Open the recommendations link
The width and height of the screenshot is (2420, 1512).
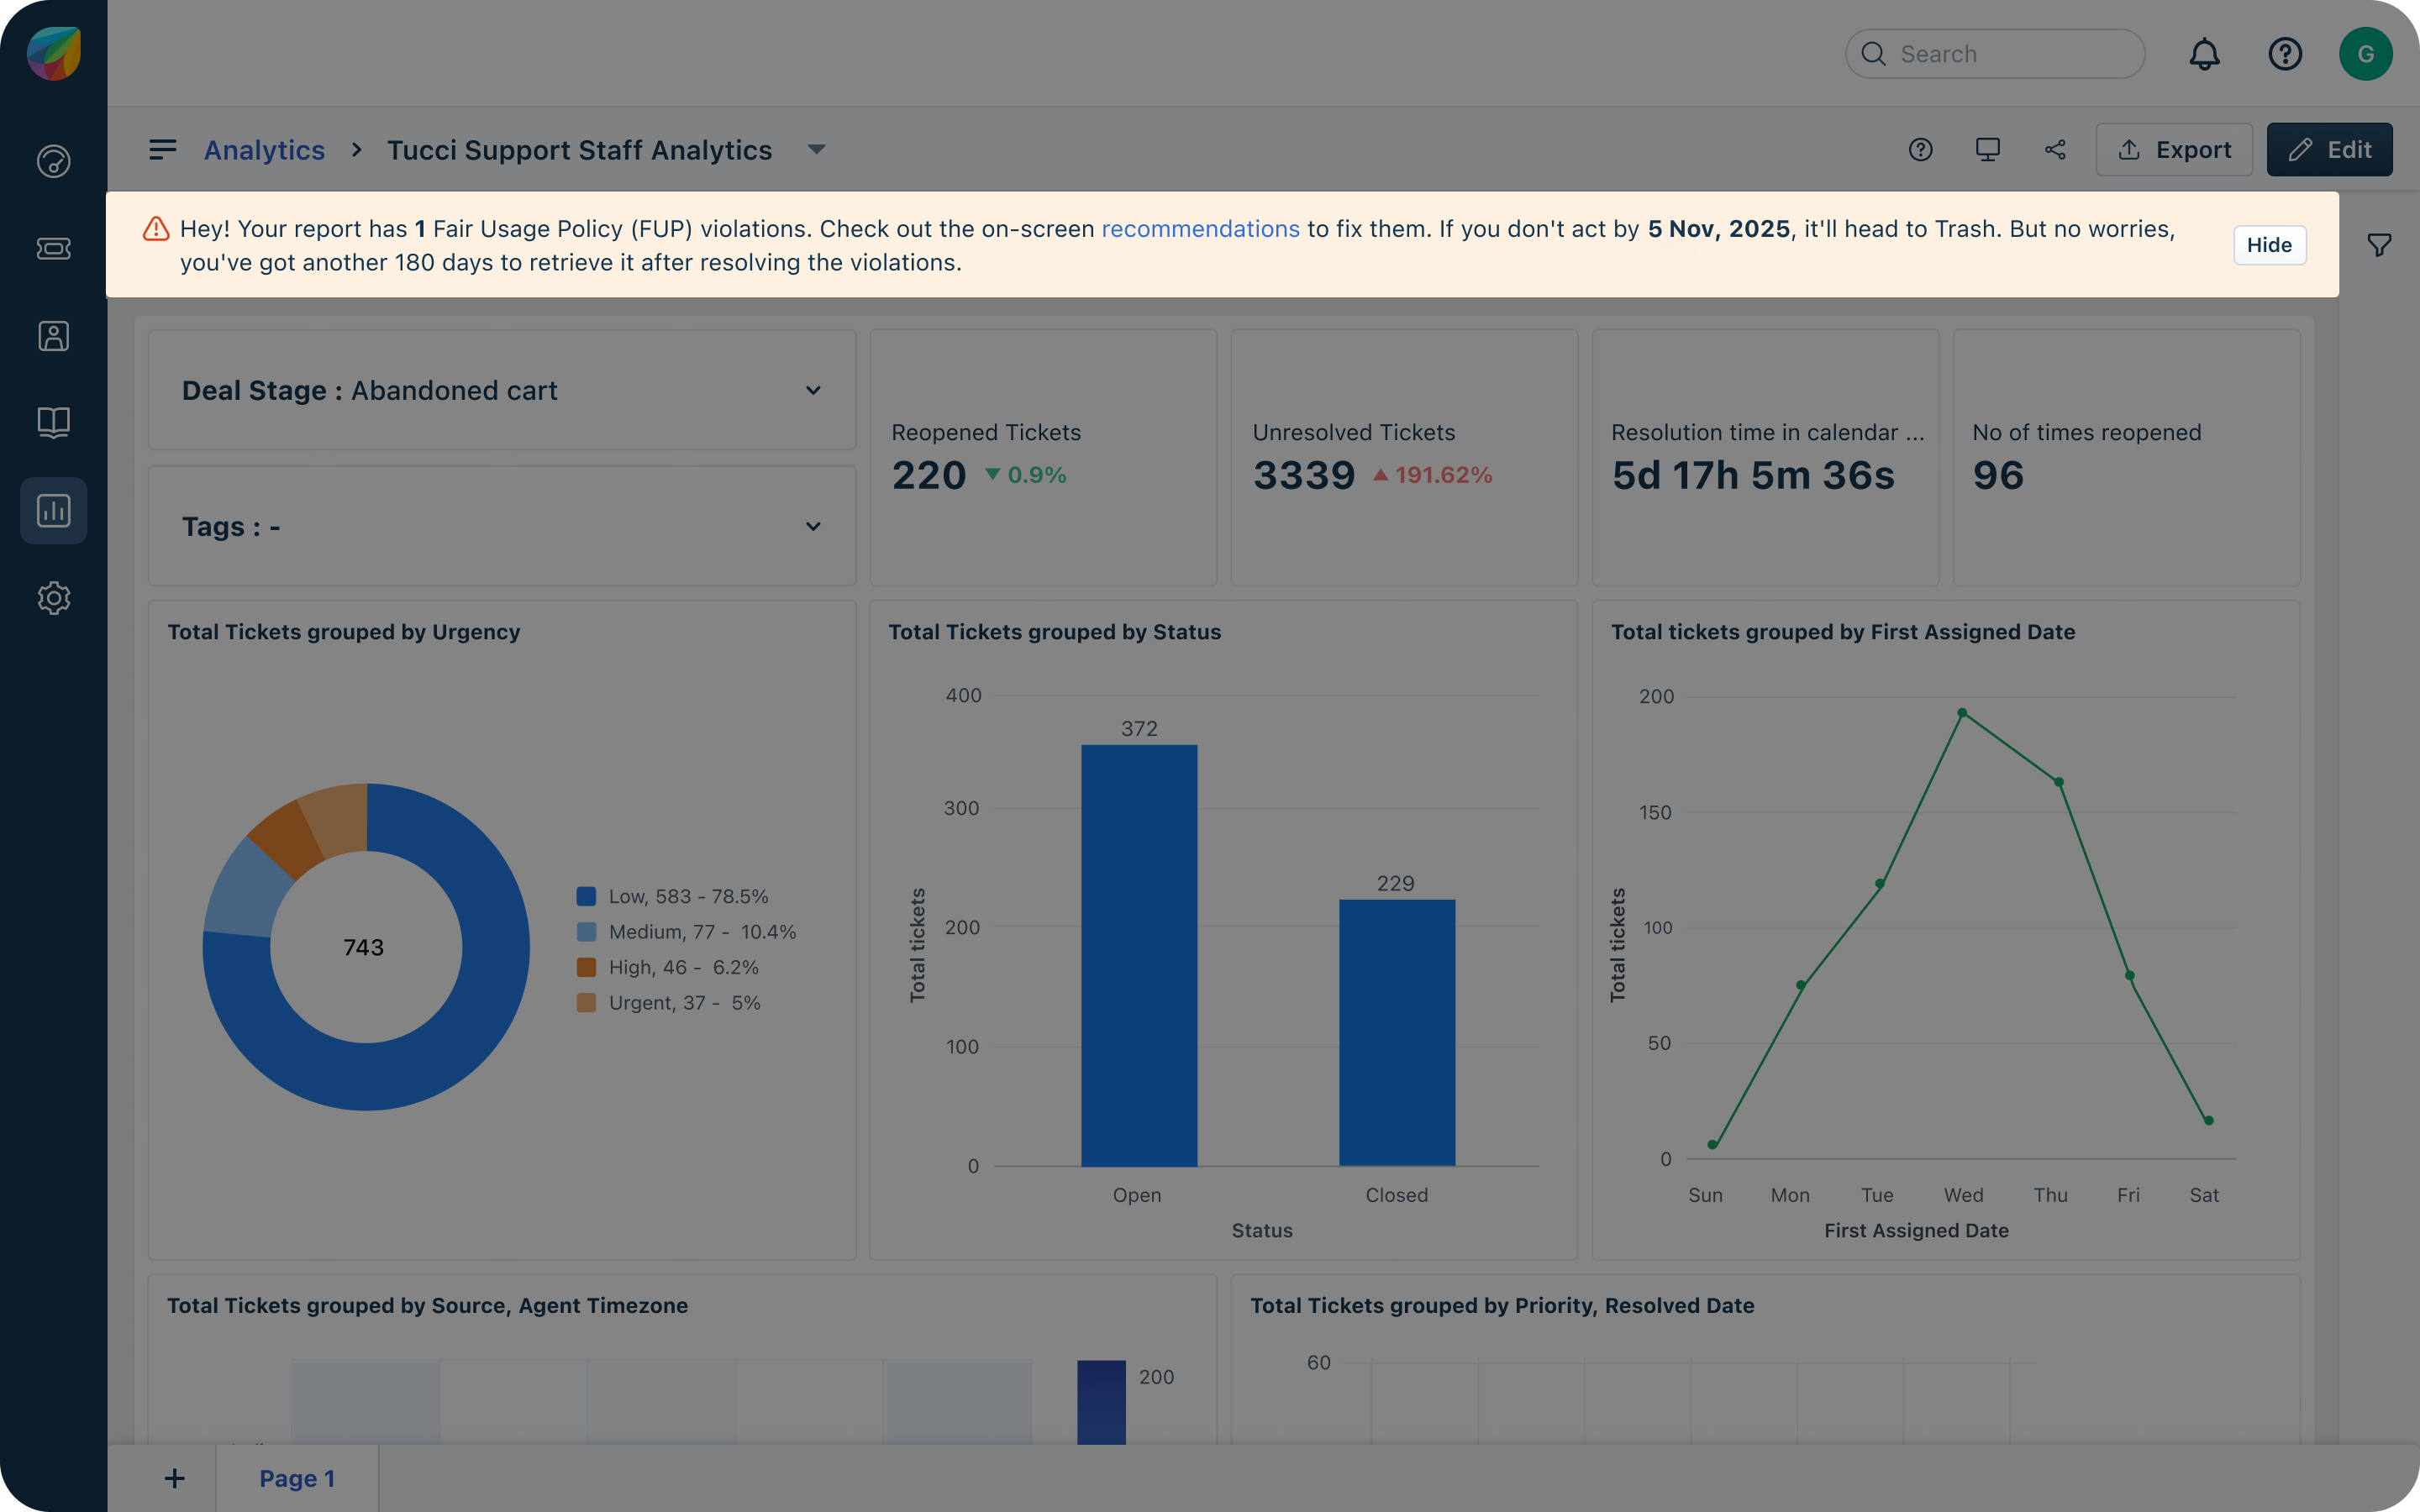(x=1200, y=229)
